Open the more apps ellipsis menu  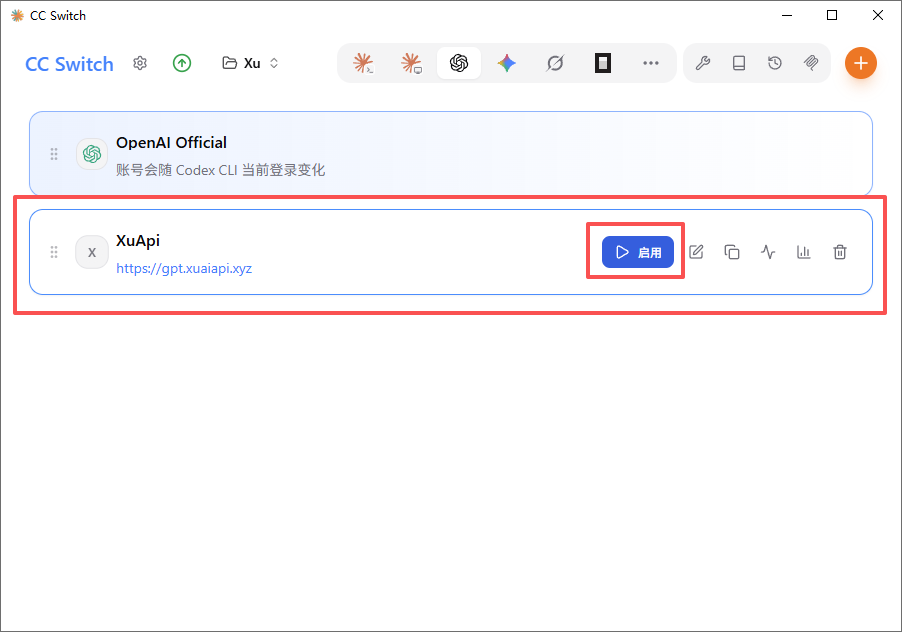coord(651,63)
